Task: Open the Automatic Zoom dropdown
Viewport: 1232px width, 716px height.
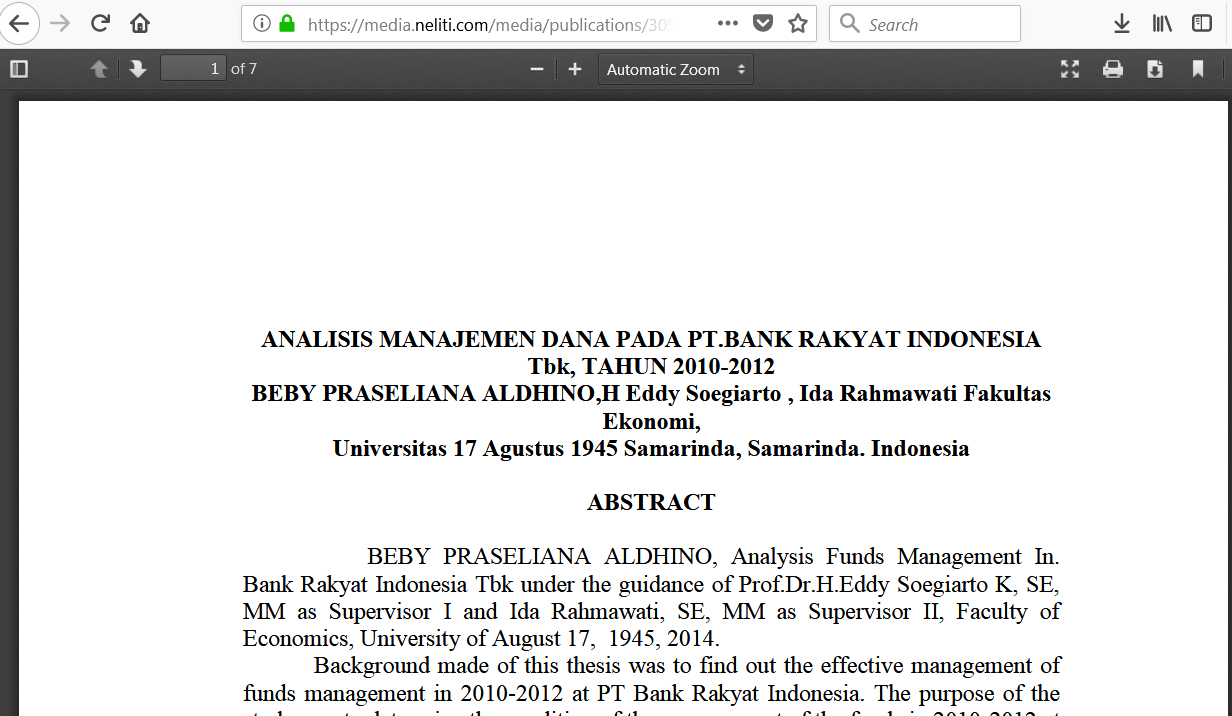Action: coord(676,69)
